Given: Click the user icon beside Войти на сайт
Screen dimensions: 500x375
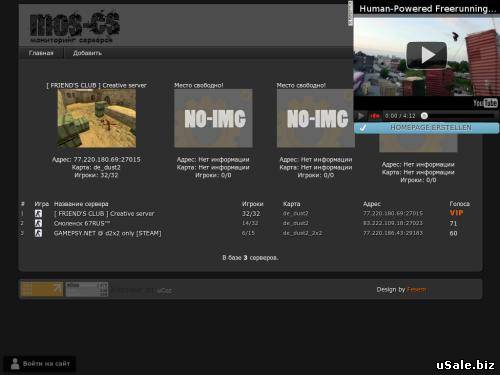Looking at the screenshot, I should [x=15, y=364].
